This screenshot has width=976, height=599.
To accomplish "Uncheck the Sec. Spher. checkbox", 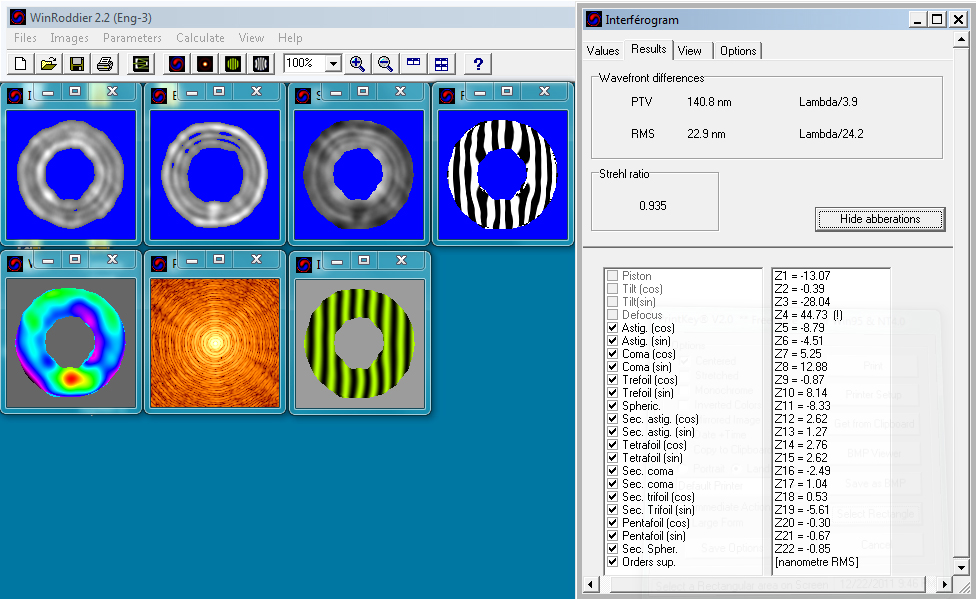I will pos(612,549).
